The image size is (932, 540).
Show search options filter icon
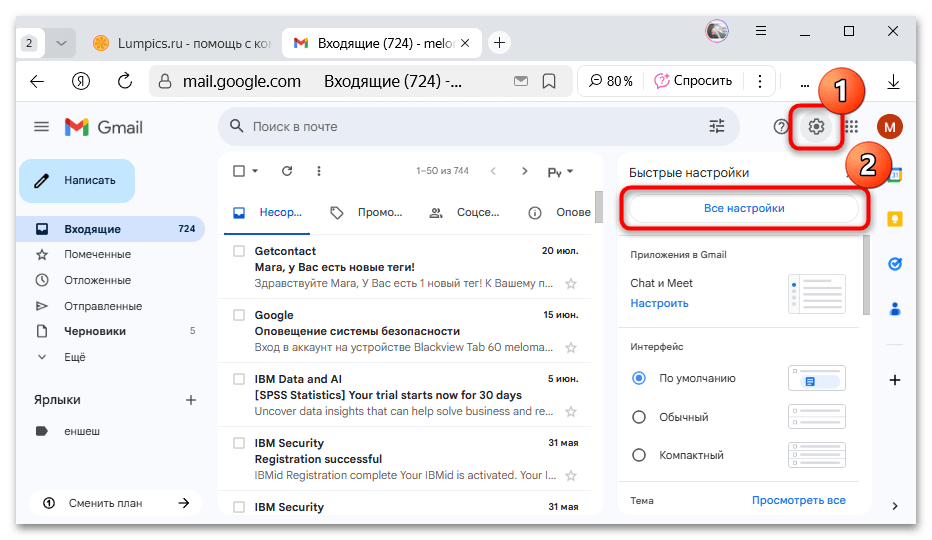[x=717, y=126]
